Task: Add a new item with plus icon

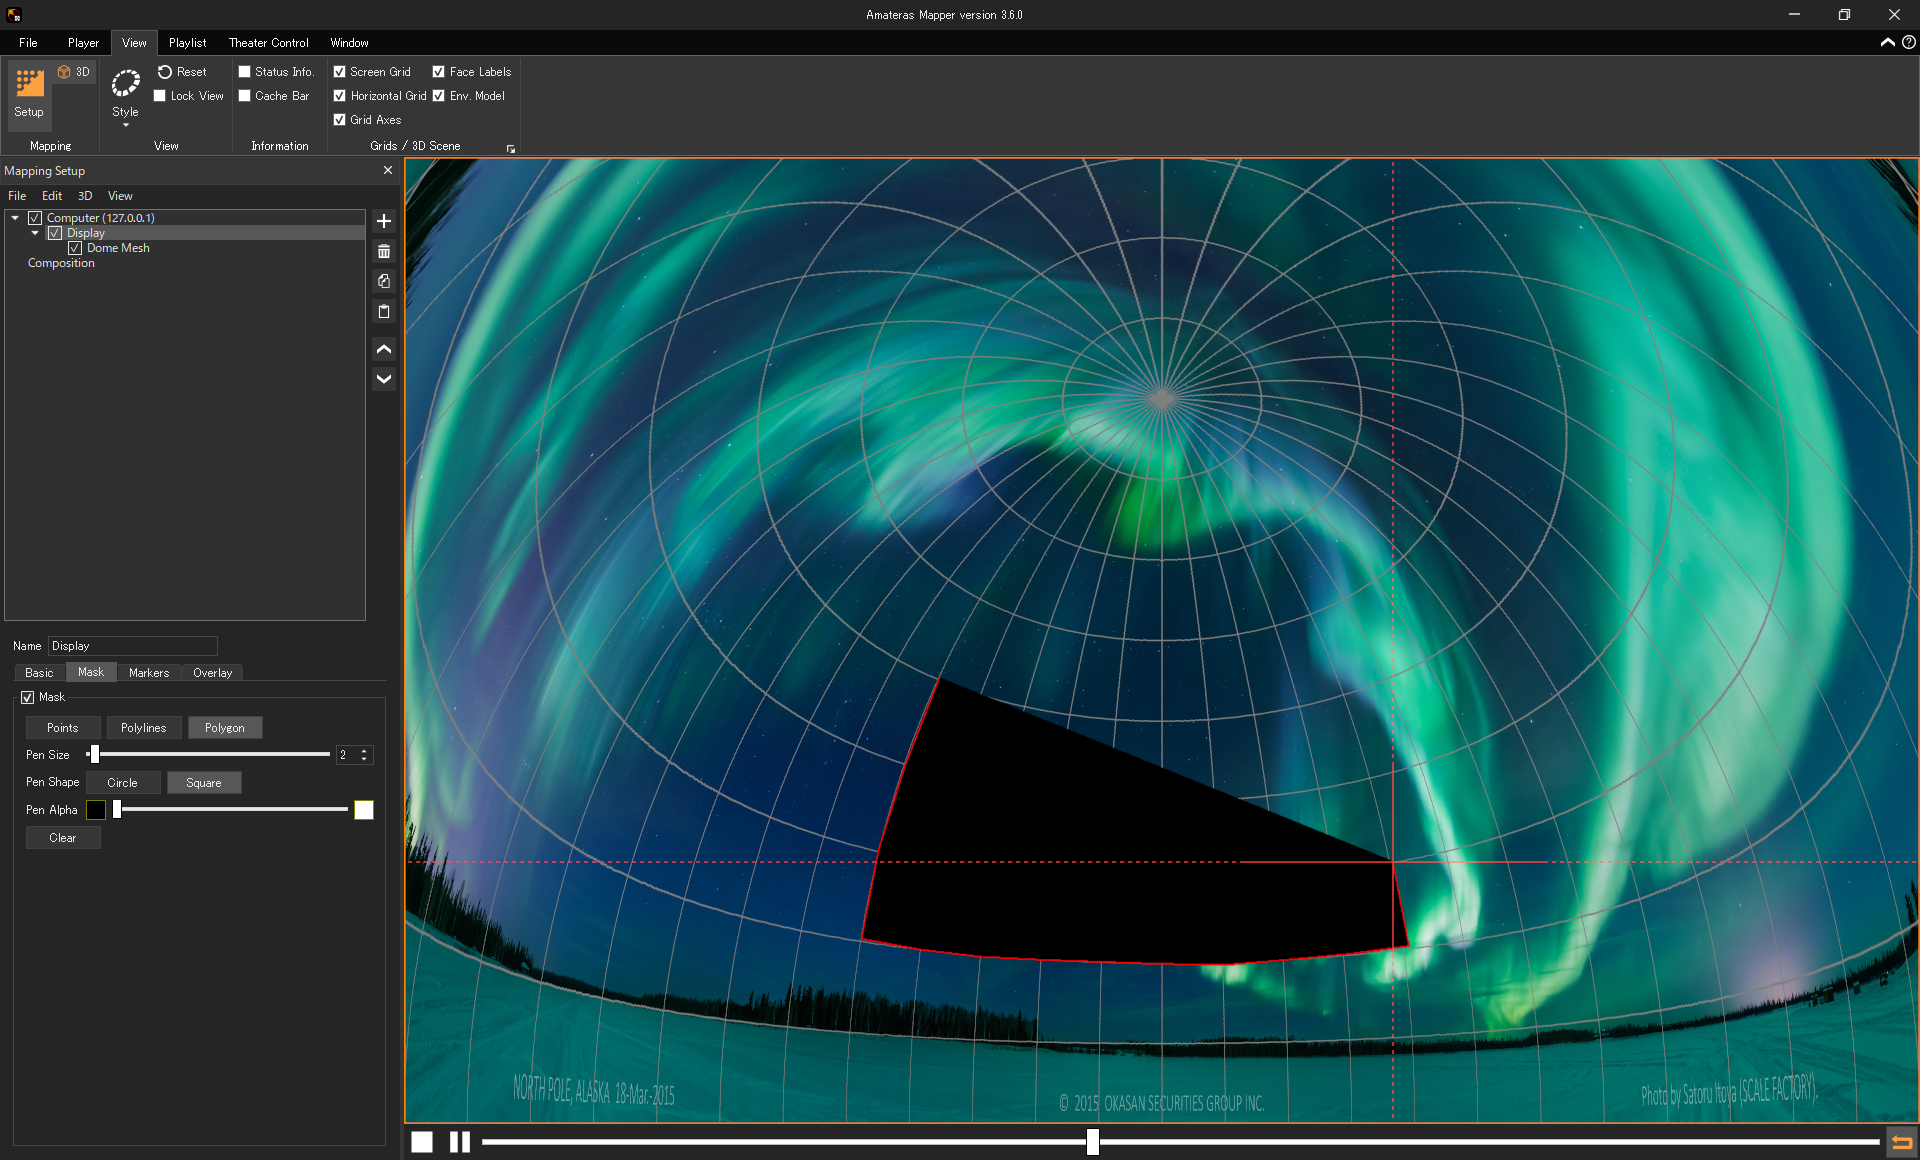Action: coord(384,221)
